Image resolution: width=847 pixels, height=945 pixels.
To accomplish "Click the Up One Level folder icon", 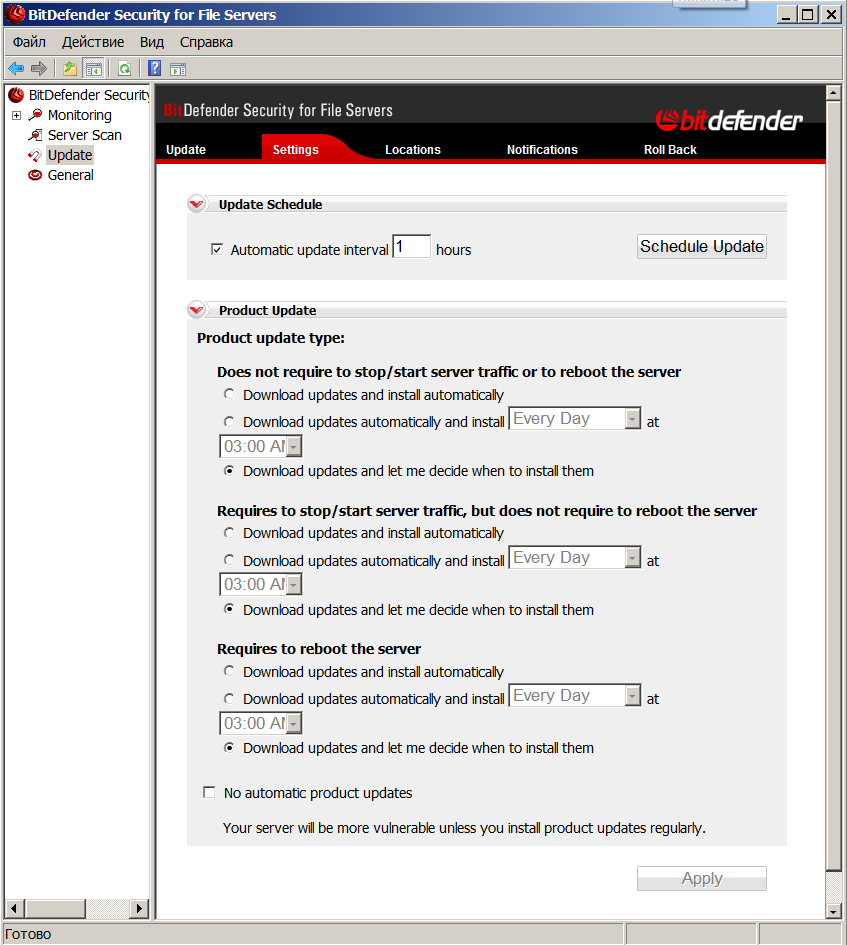I will 70,69.
